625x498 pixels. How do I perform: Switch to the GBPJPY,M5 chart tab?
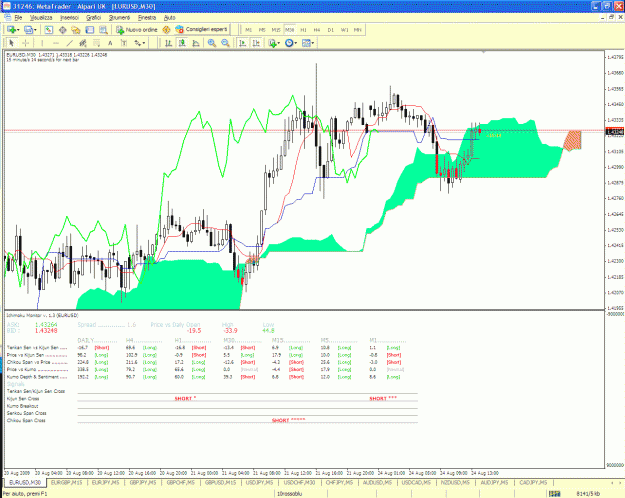143,482
